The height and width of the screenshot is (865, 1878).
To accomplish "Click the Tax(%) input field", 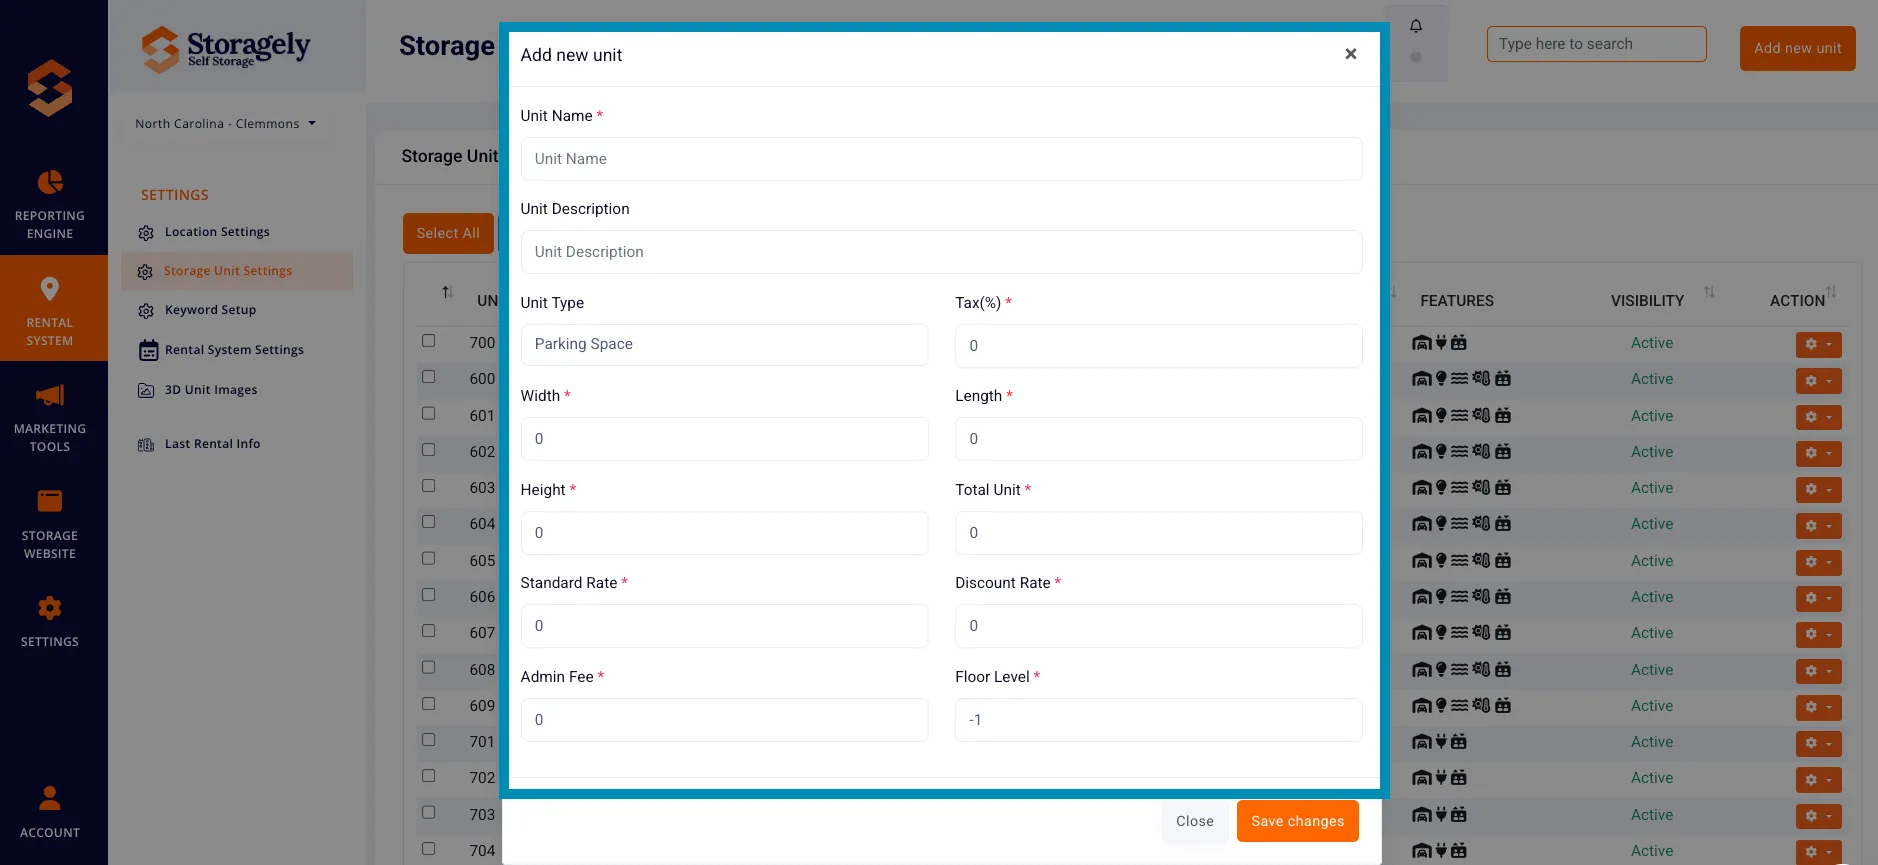I will 1158,346.
